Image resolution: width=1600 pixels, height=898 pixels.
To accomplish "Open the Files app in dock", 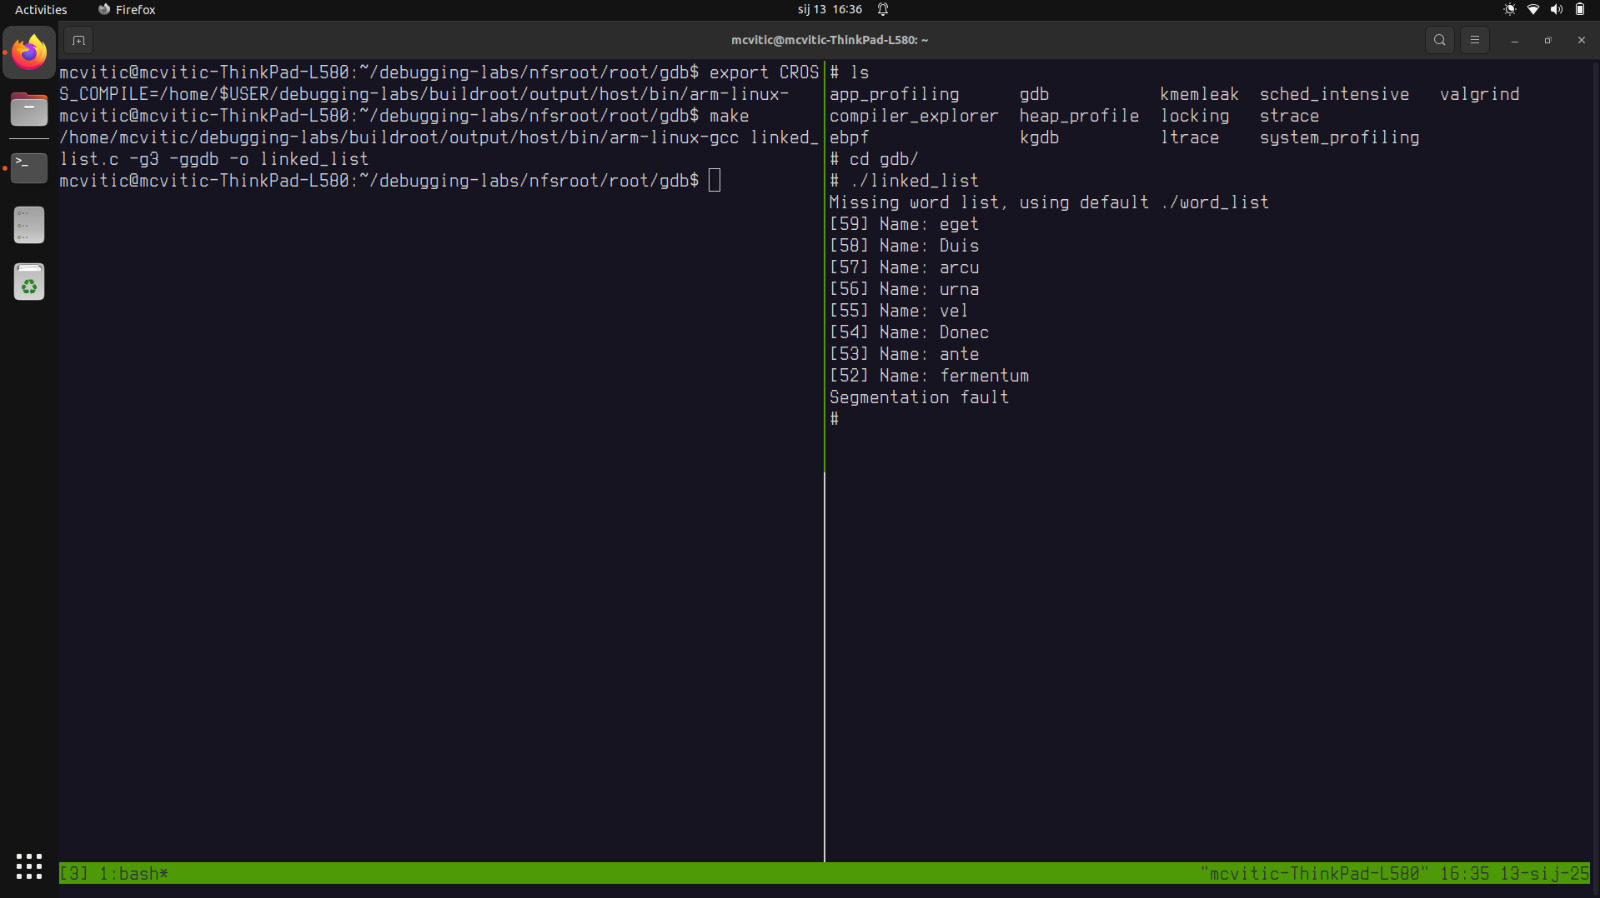I will click(29, 109).
